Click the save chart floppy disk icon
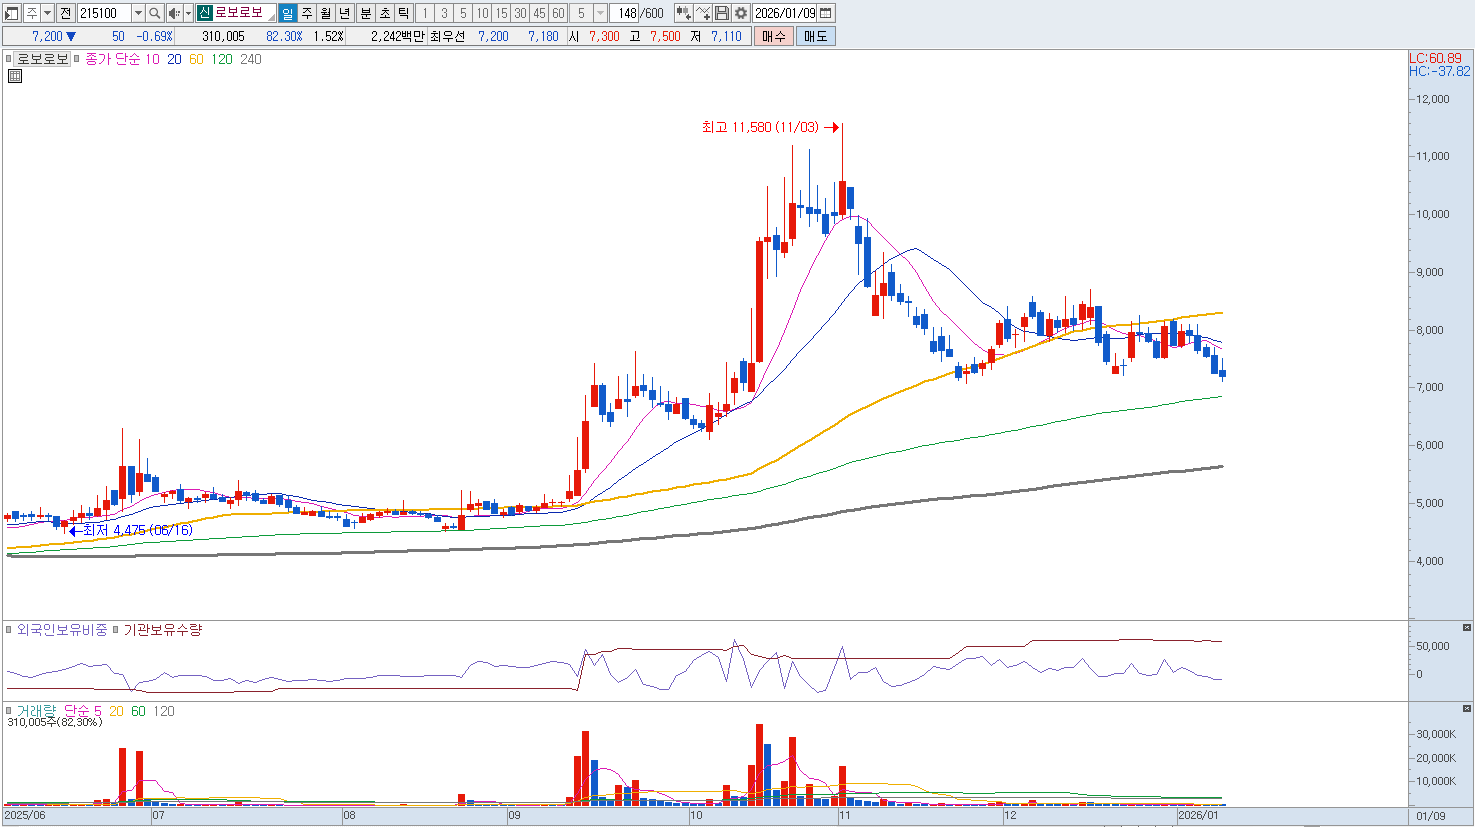 tap(722, 13)
